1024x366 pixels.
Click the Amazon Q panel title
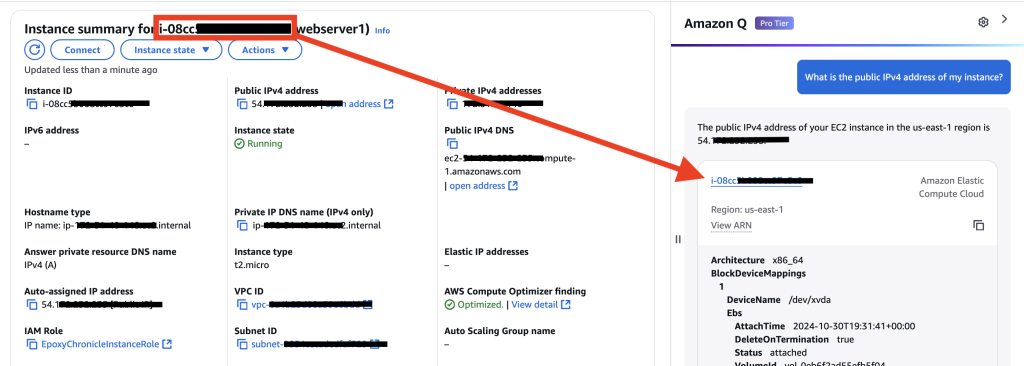point(715,24)
